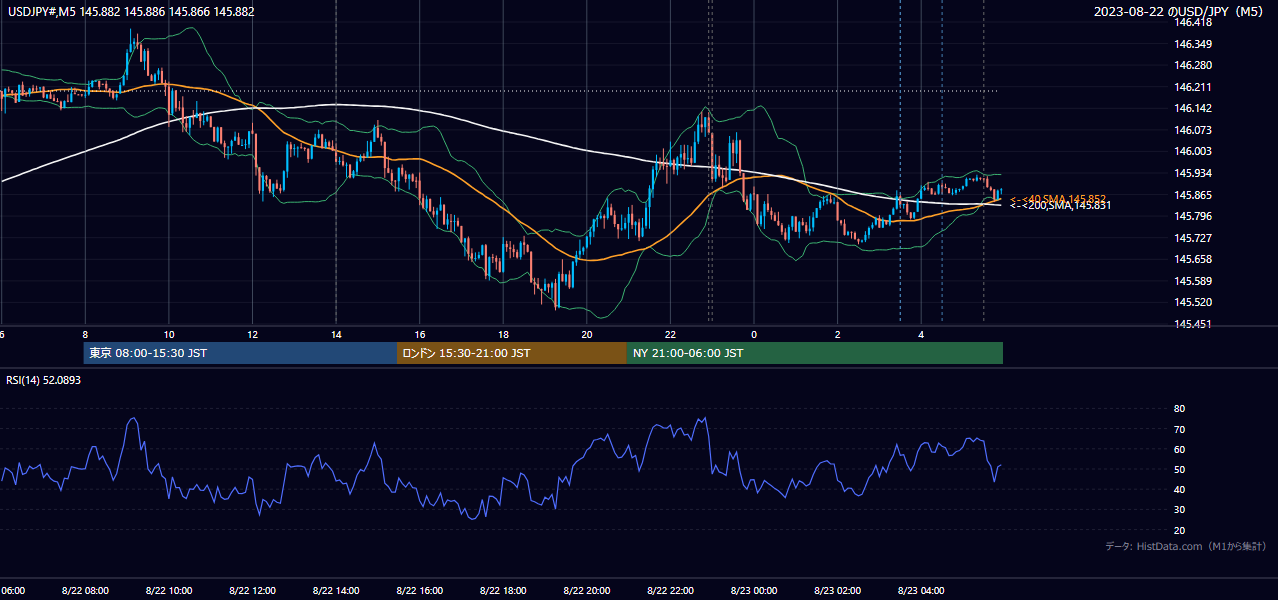Click the orange 40 SMA value label
Image resolution: width=1278 pixels, height=600 pixels.
coord(1057,198)
